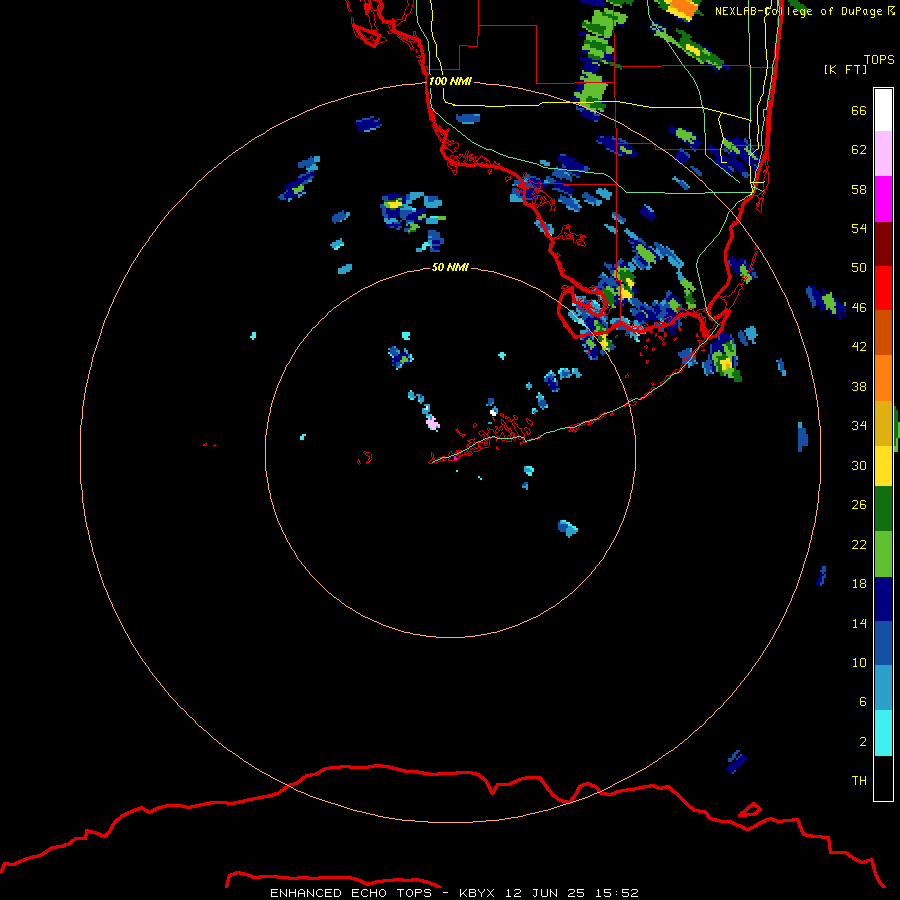Viewport: 900px width, 900px height.
Task: Click the '[K FT]' units label
Action: 845,69
